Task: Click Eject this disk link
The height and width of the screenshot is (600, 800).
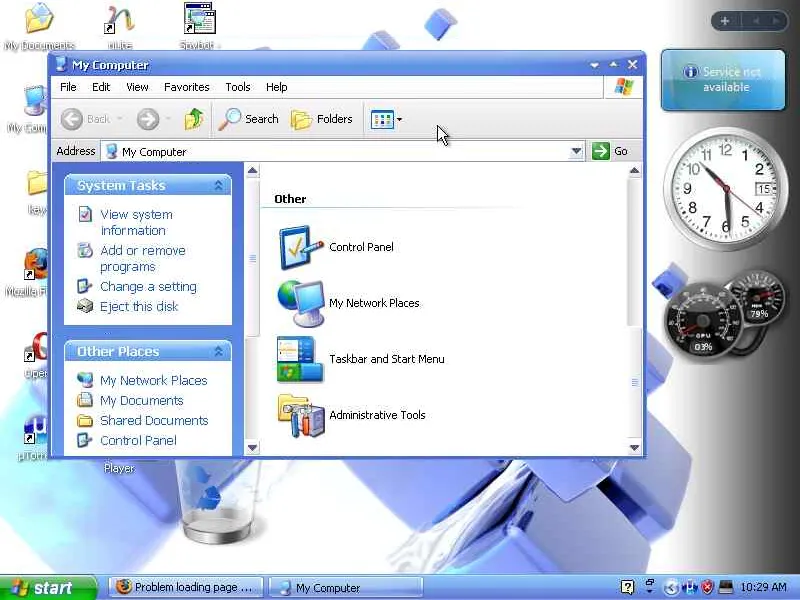Action: (139, 307)
